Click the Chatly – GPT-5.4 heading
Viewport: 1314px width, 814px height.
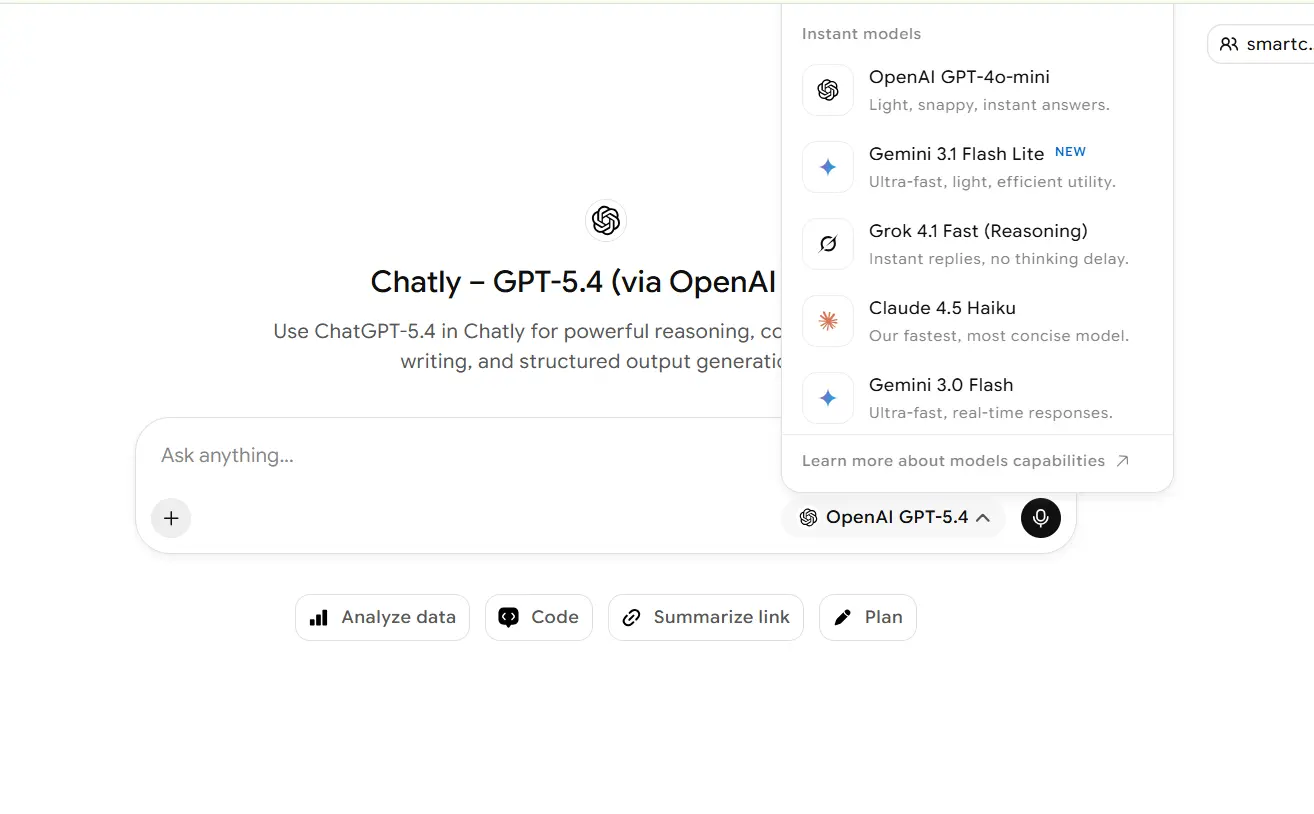pyautogui.click(x=574, y=282)
